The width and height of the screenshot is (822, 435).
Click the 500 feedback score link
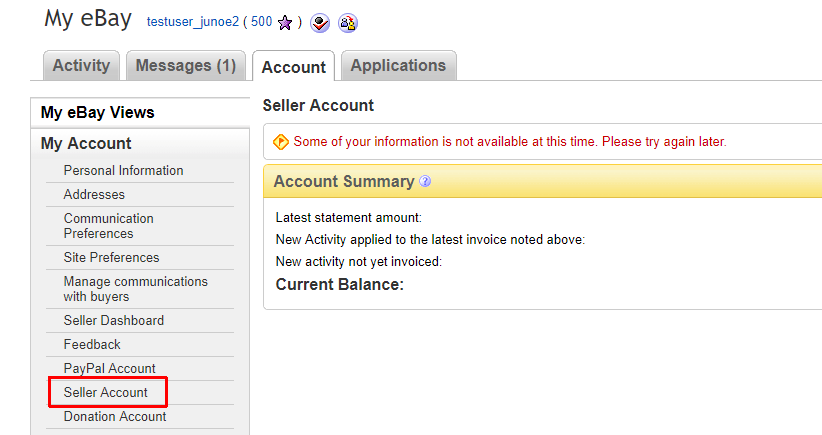[x=262, y=22]
